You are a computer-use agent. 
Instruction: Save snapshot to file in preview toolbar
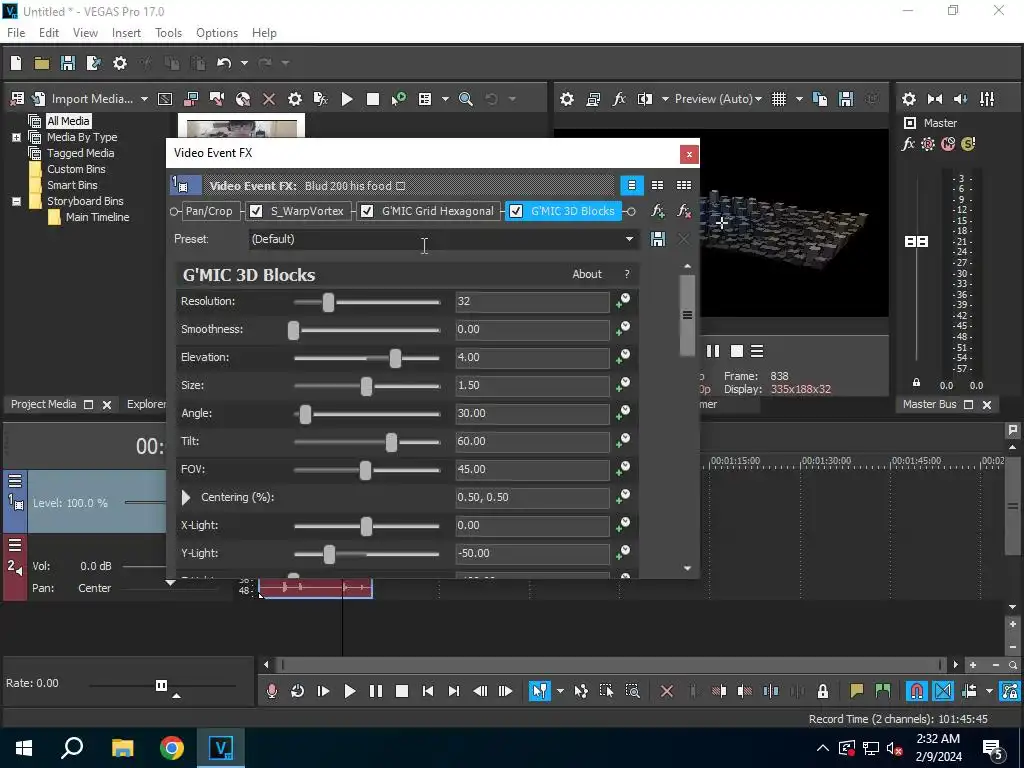click(846, 99)
